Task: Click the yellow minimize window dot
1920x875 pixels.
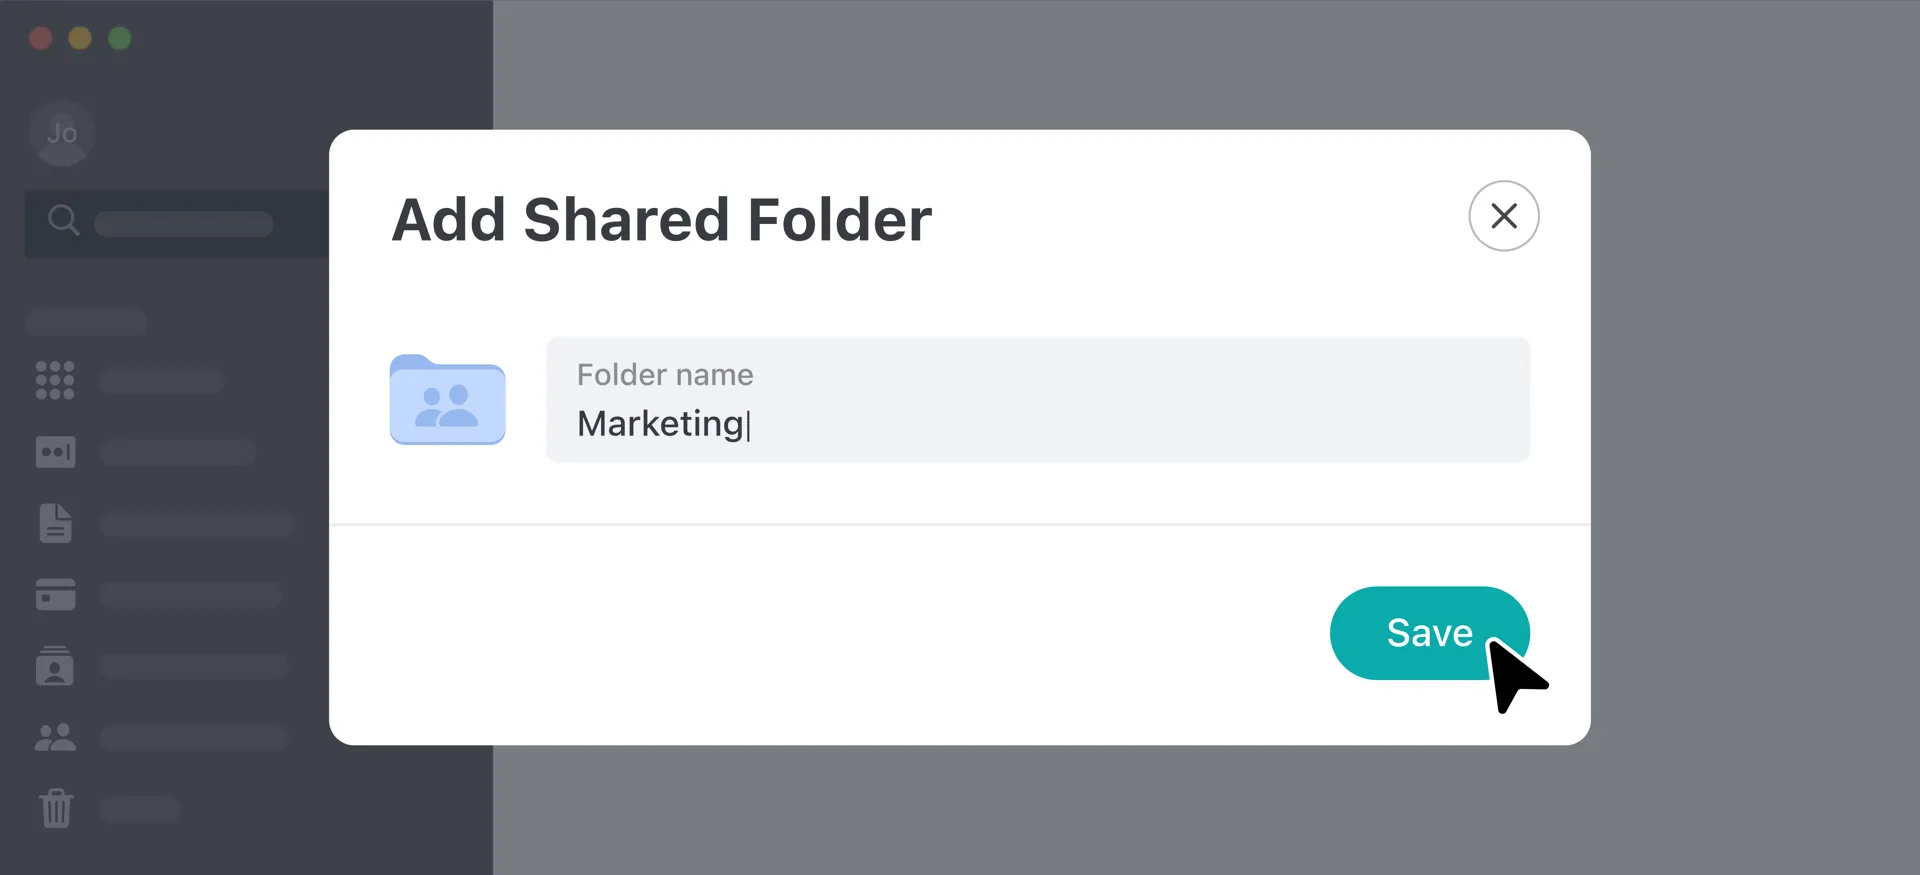Action: tap(80, 38)
